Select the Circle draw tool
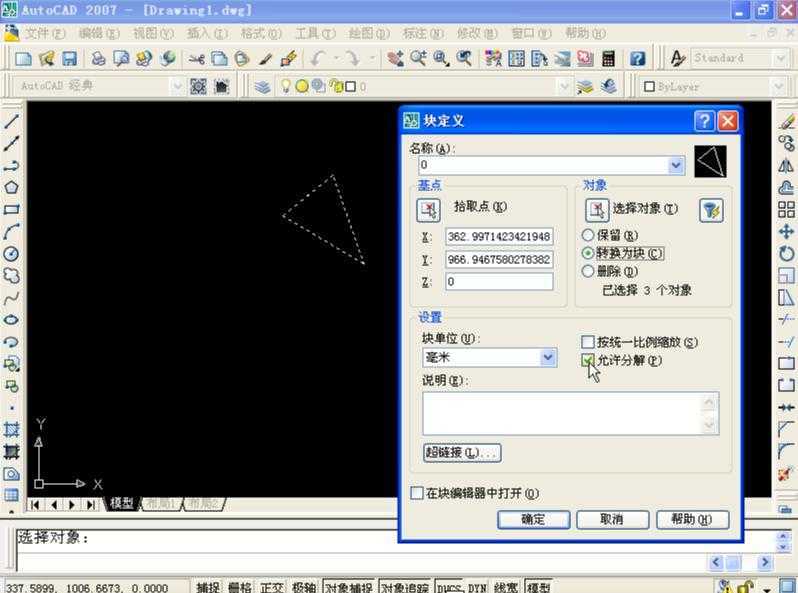 tap(11, 253)
